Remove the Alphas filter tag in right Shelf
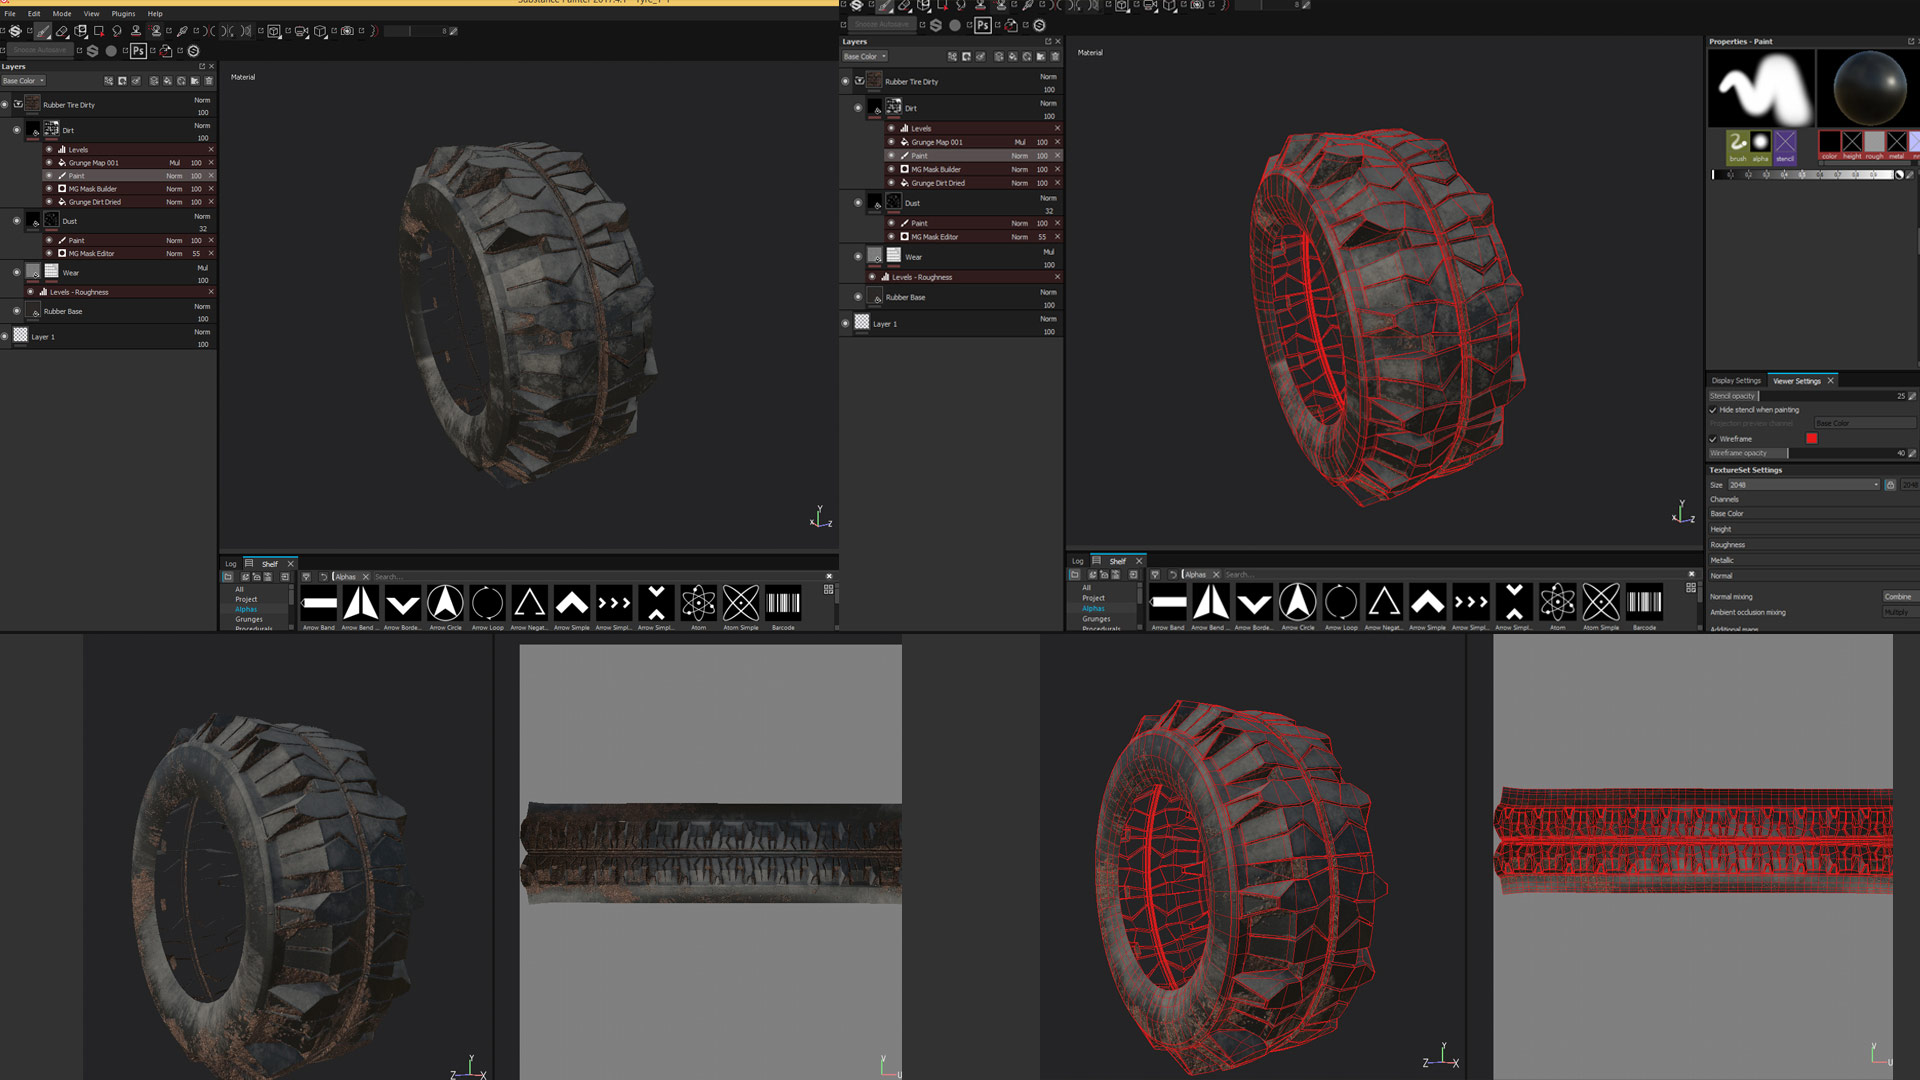 coord(1216,575)
